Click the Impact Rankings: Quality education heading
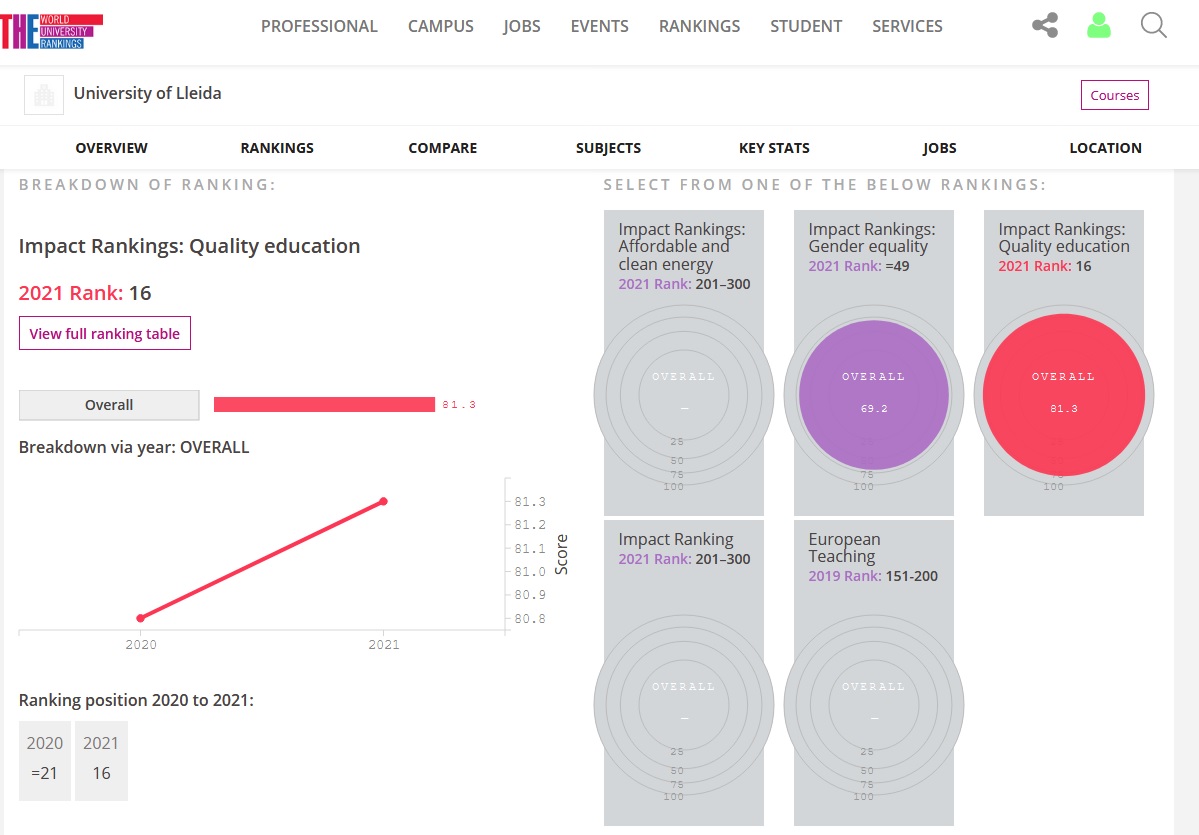The image size is (1199, 835). pyautogui.click(x=190, y=246)
